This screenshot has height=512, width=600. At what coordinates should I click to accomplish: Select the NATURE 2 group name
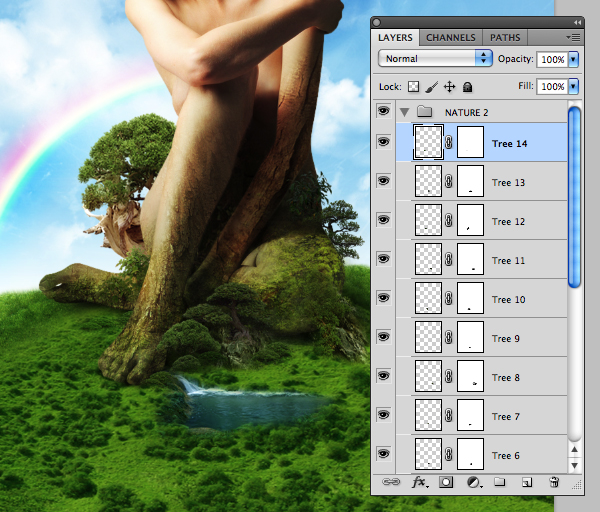(x=466, y=113)
